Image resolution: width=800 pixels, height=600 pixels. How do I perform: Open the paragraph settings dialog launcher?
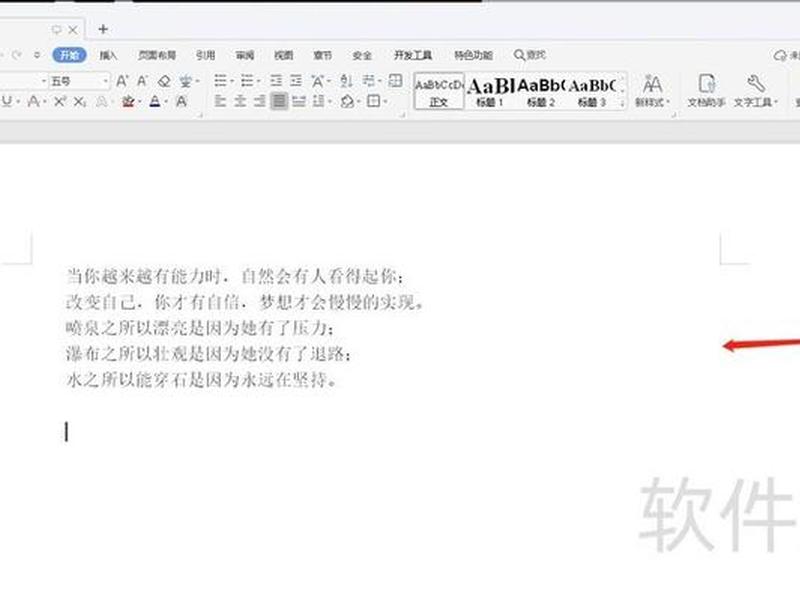(x=403, y=116)
